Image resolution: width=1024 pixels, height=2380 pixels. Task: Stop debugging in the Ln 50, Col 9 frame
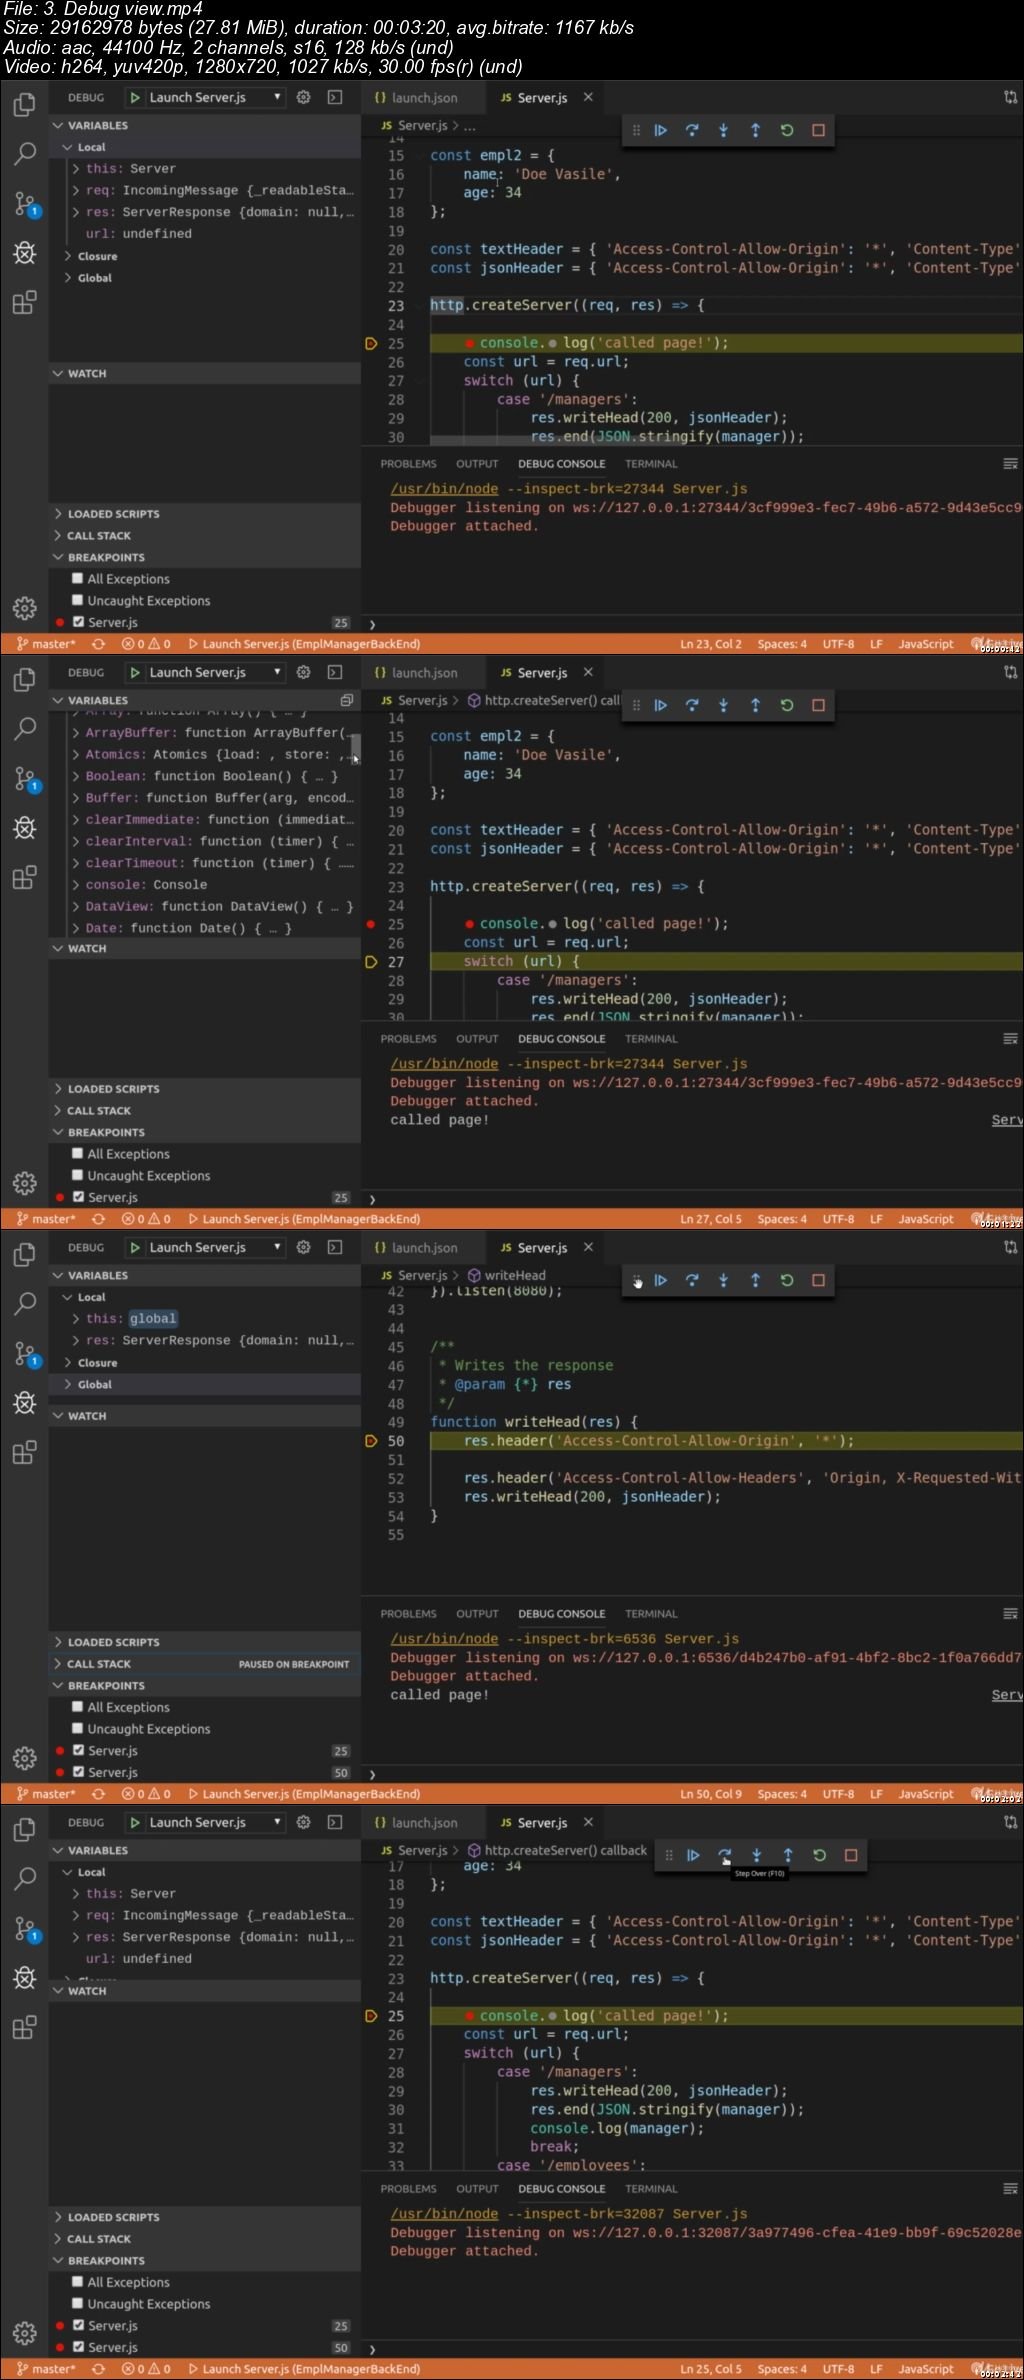coord(818,1280)
